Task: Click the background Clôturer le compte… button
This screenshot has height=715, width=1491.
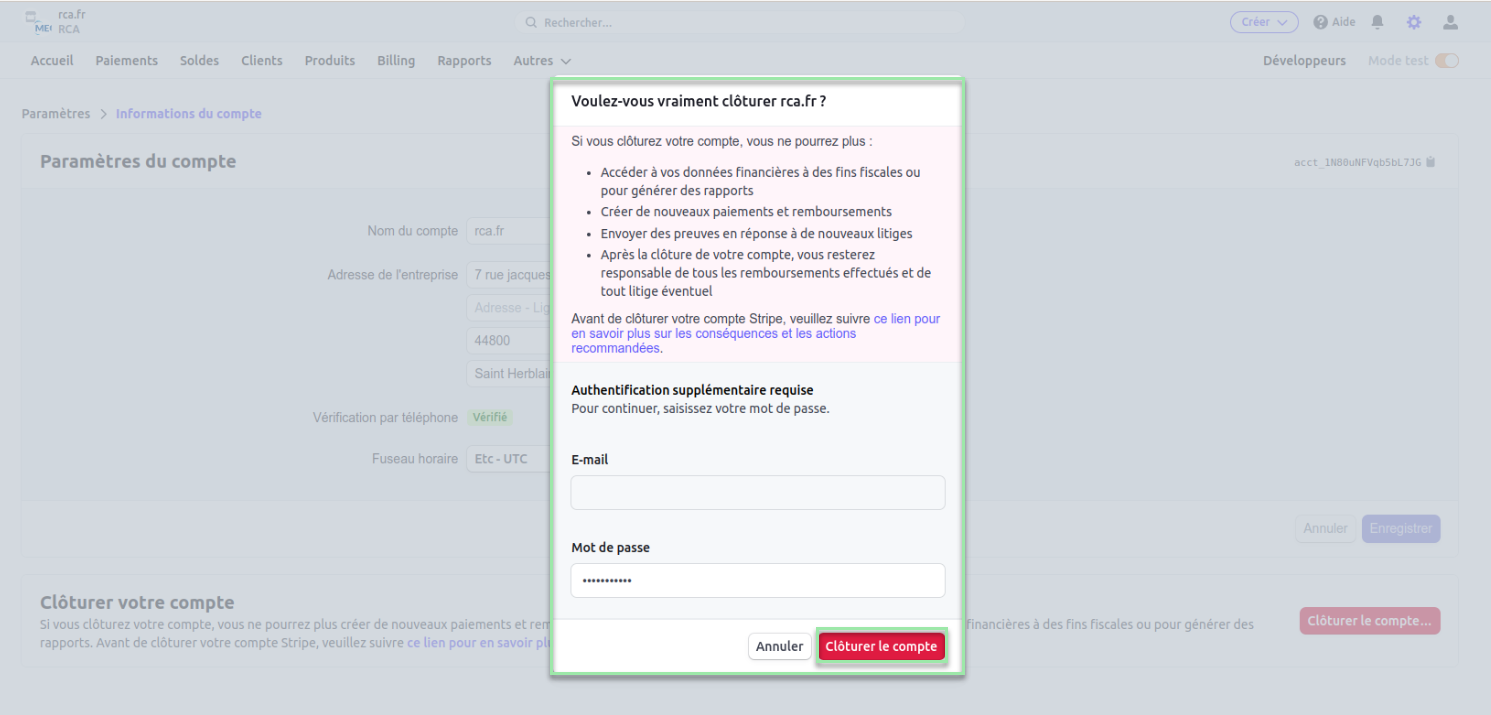Action: [x=1370, y=621]
